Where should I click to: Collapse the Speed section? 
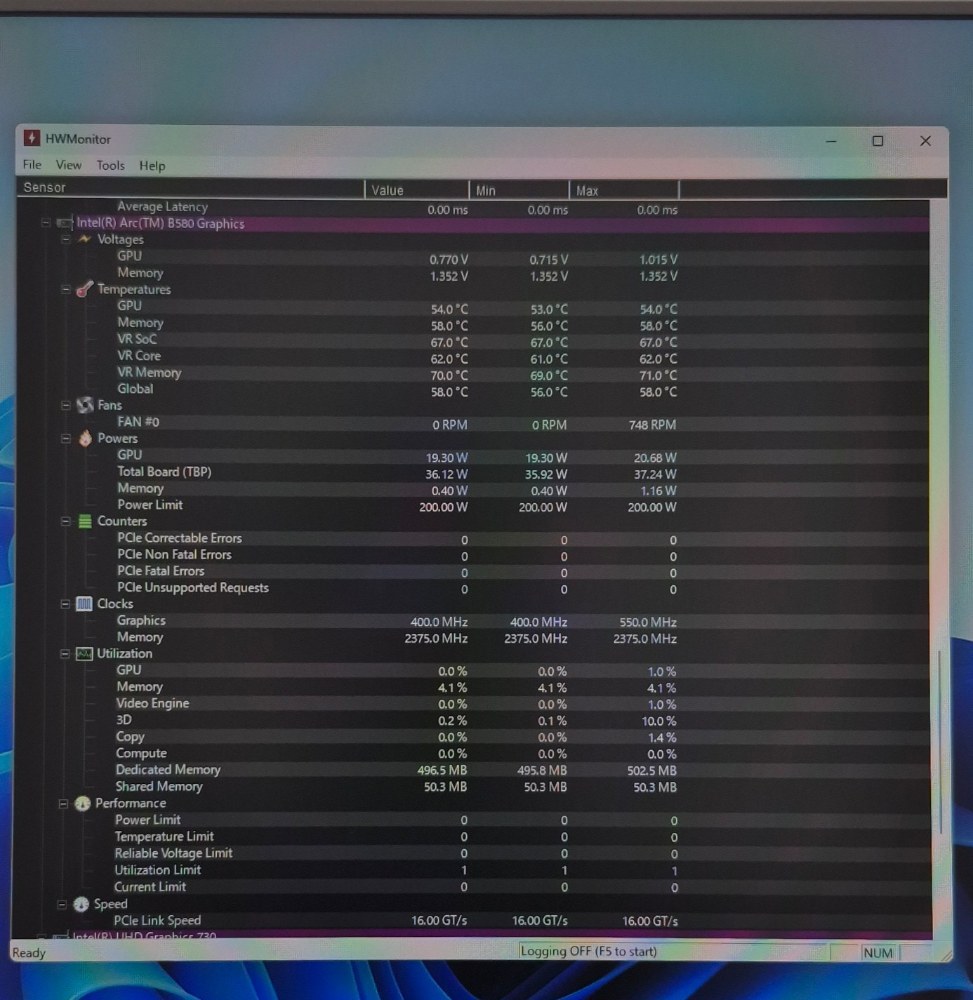(62, 904)
